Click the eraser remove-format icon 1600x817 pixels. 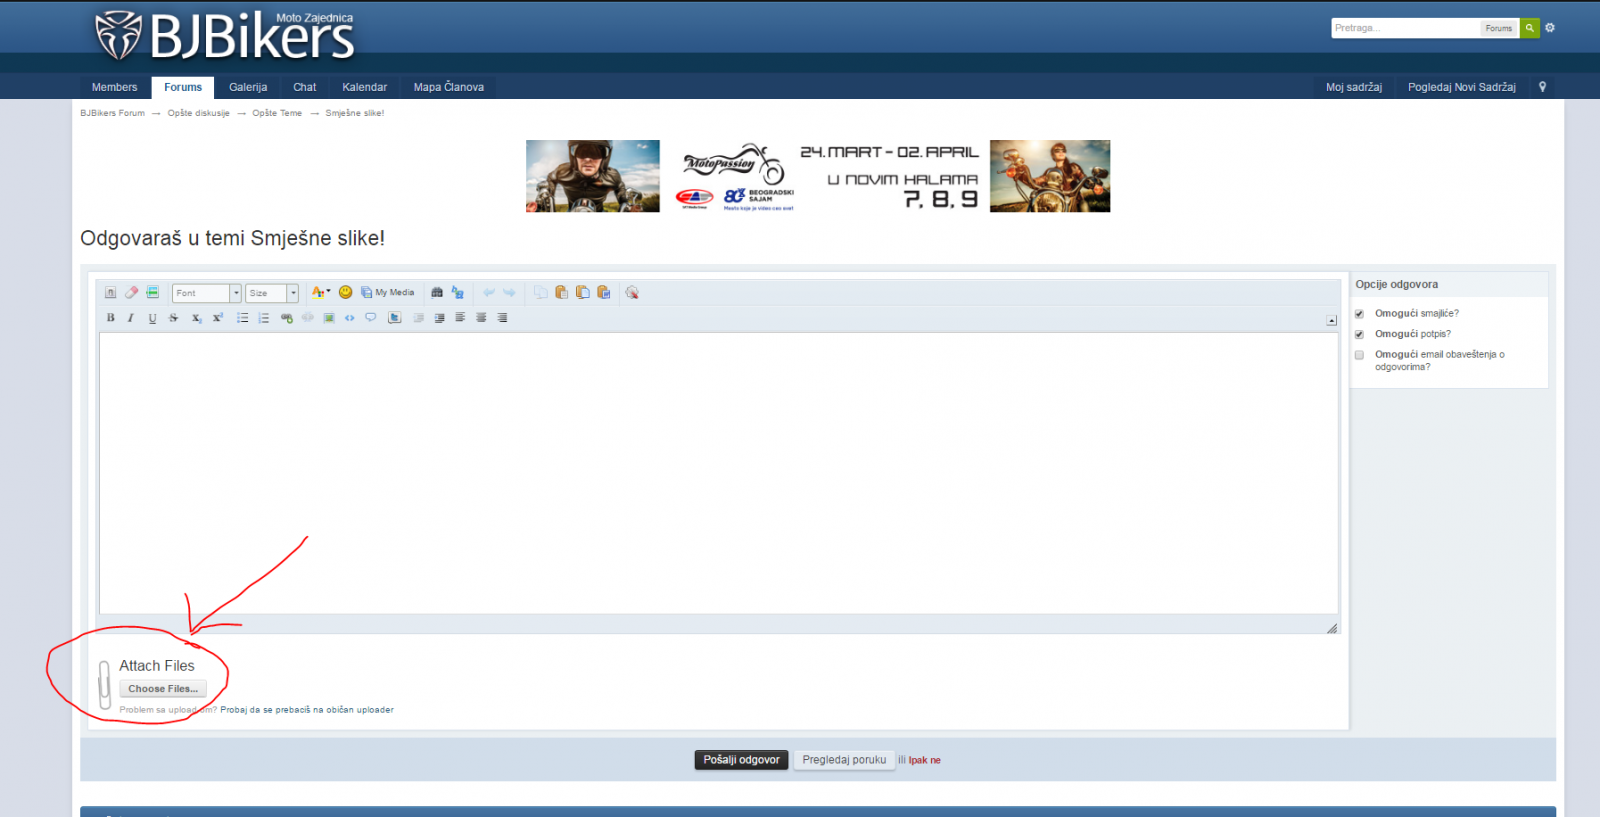(131, 292)
